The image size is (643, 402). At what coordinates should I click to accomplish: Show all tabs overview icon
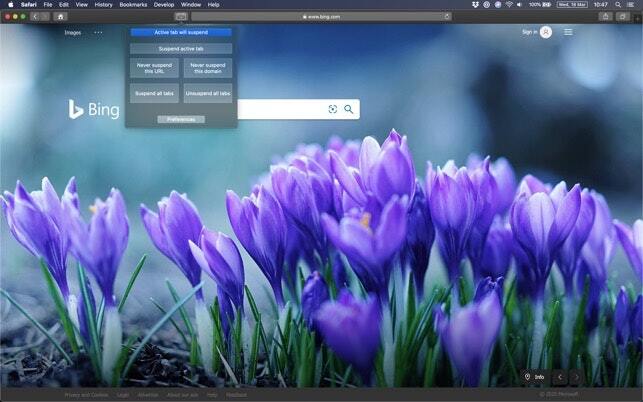(x=622, y=16)
